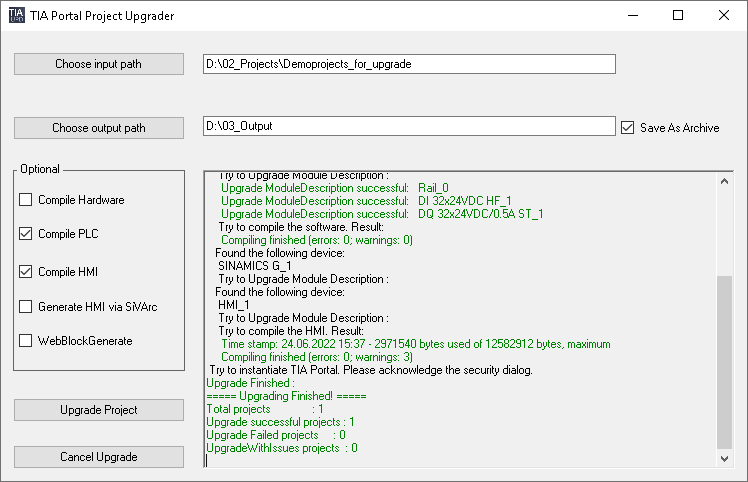
Task: Click into the input path text field
Action: click(409, 64)
